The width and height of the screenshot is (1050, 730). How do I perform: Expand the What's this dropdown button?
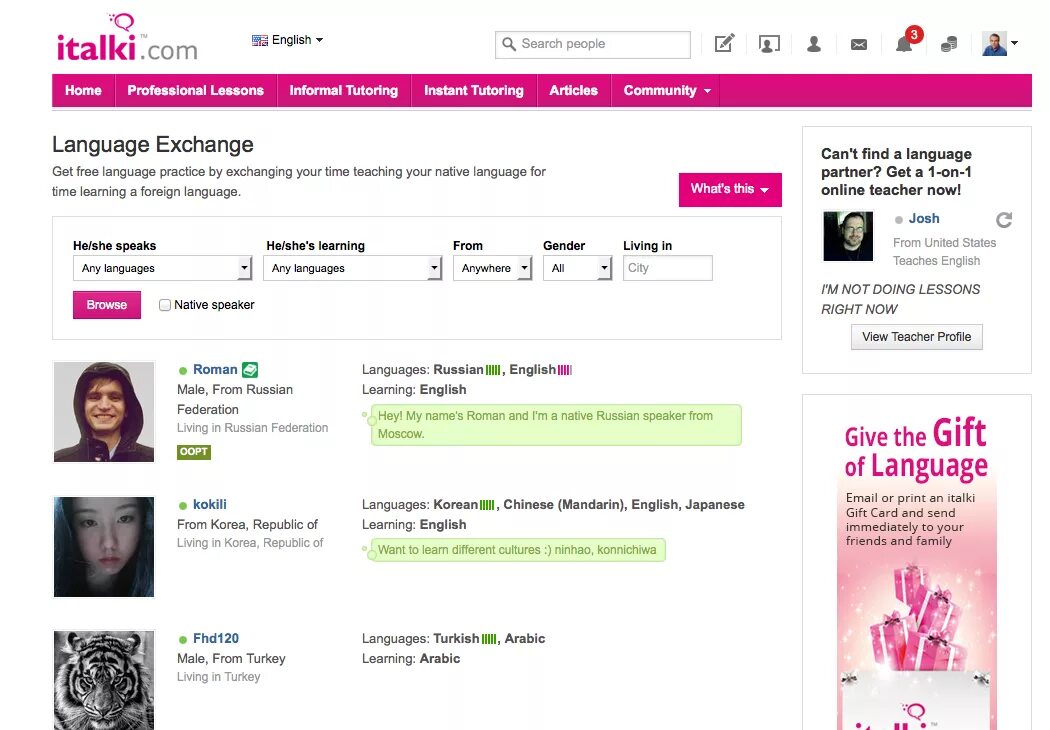coord(730,190)
